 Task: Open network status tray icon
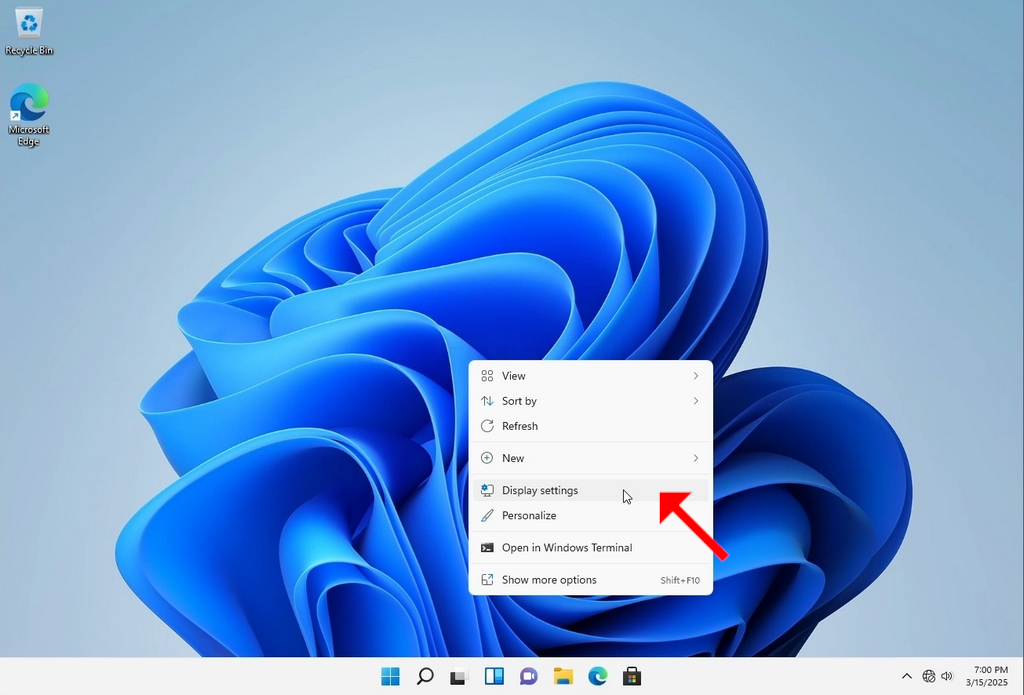(929, 676)
